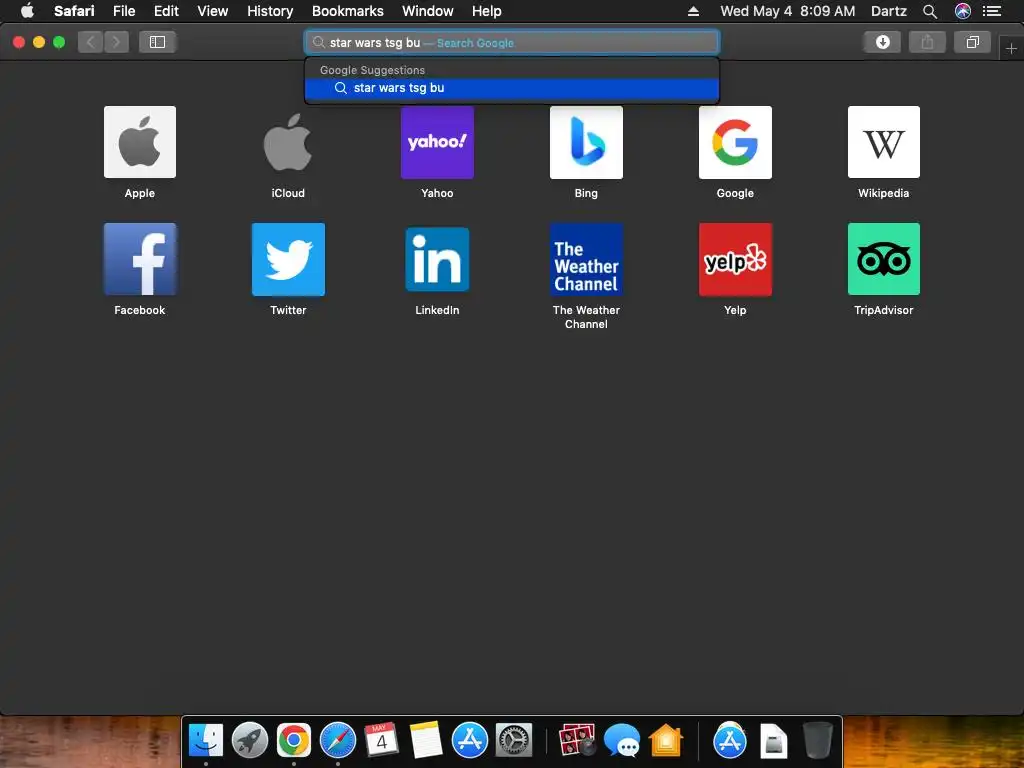Screen dimensions: 1024x768
Task: Show the tab overview button
Action: (x=972, y=42)
